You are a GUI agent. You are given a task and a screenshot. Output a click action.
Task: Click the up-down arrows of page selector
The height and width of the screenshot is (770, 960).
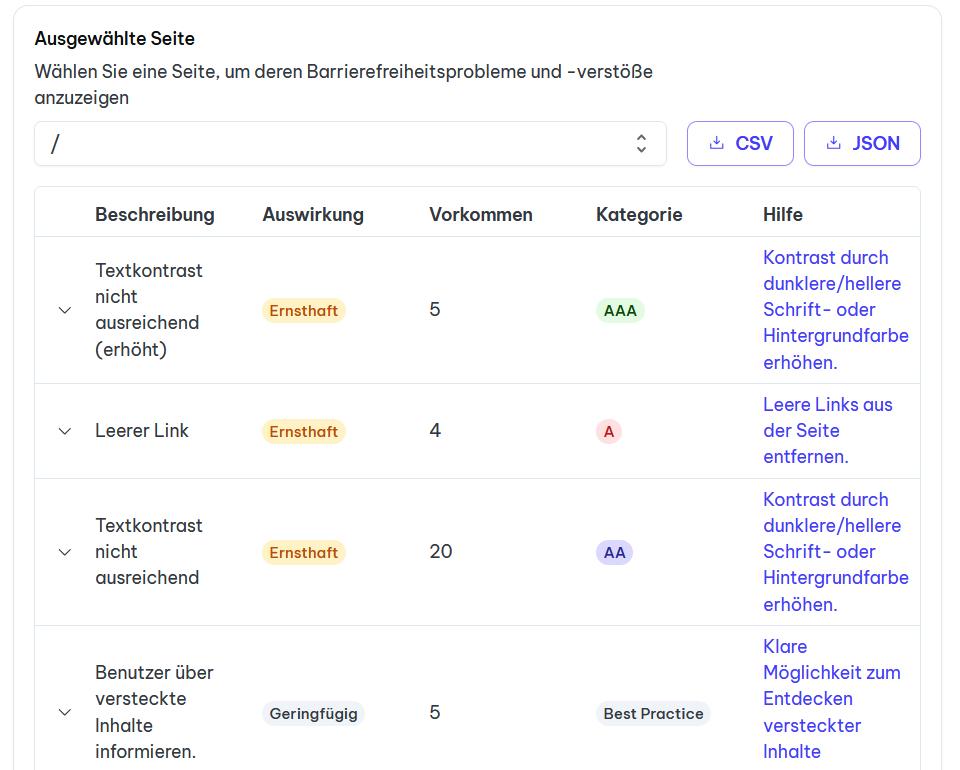click(641, 143)
